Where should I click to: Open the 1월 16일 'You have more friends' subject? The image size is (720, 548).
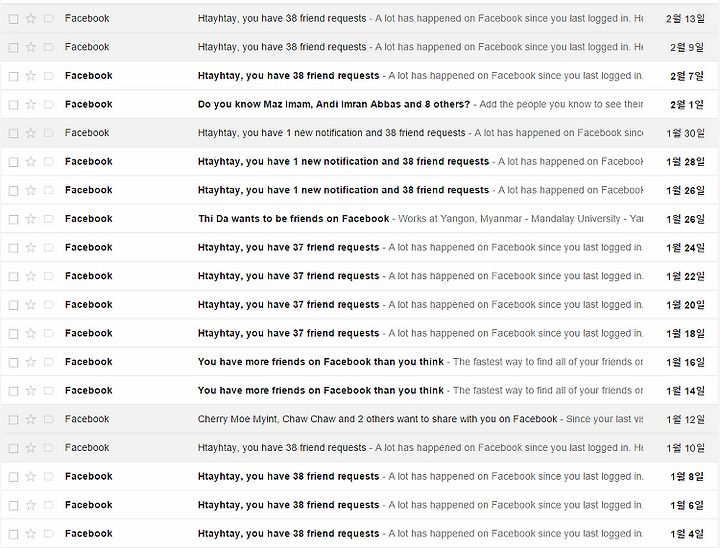pyautogui.click(x=321, y=362)
